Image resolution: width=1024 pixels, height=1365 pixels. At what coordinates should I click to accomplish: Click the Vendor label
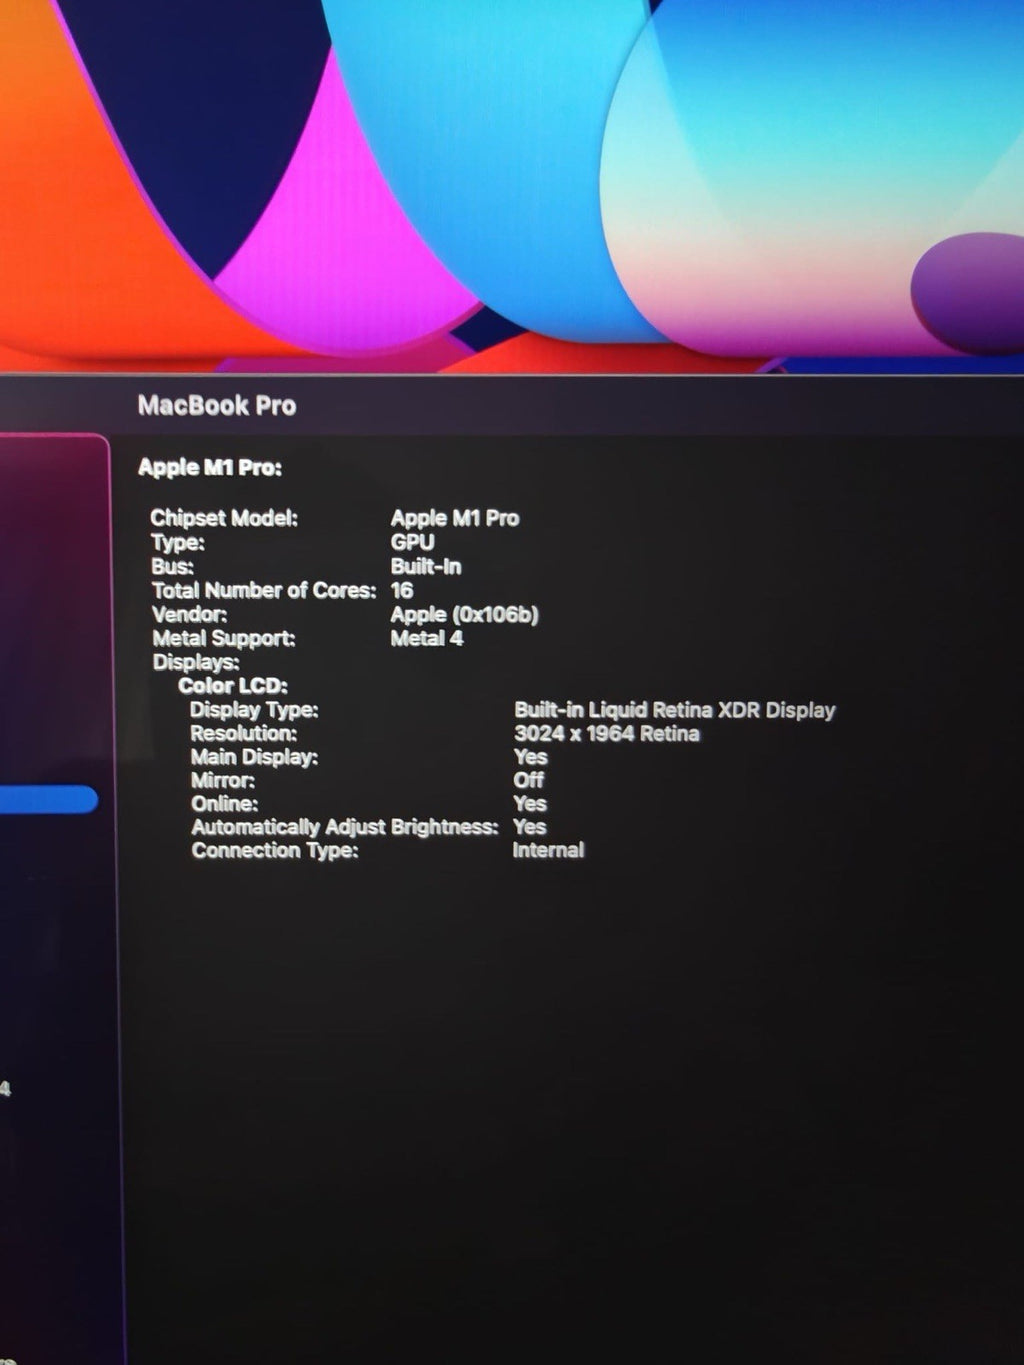pos(189,614)
